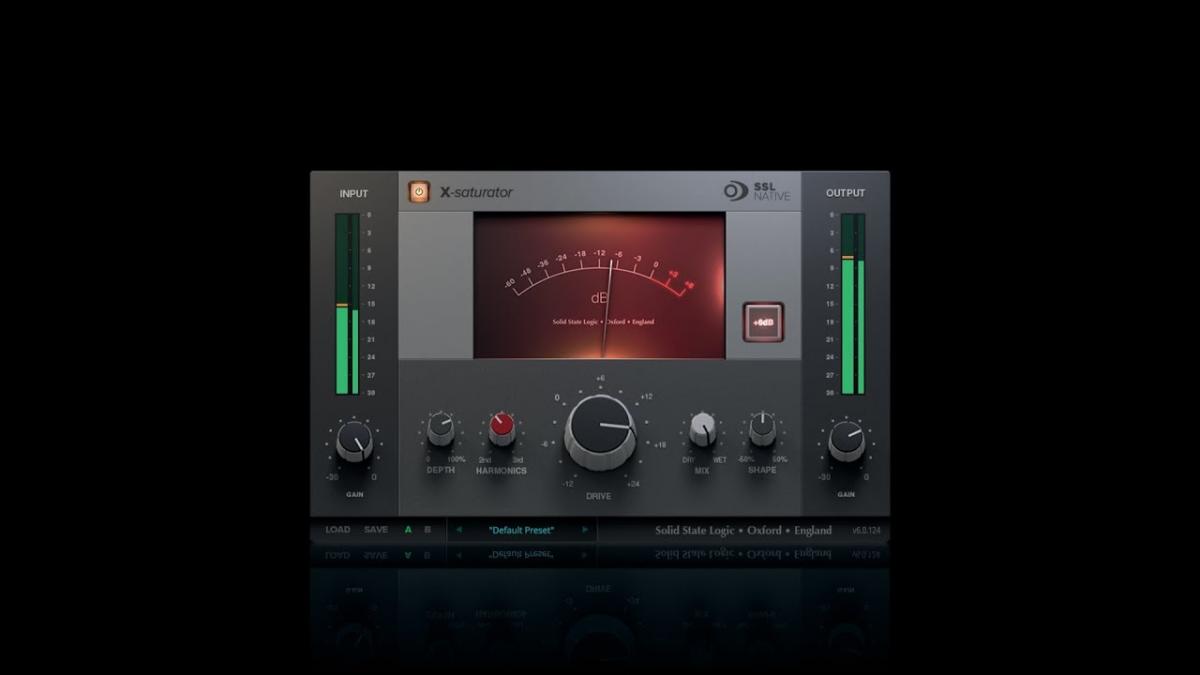This screenshot has width=1200, height=675.
Task: Click the footer "Solid State Logic • Oxford • England" text
Action: [x=743, y=531]
